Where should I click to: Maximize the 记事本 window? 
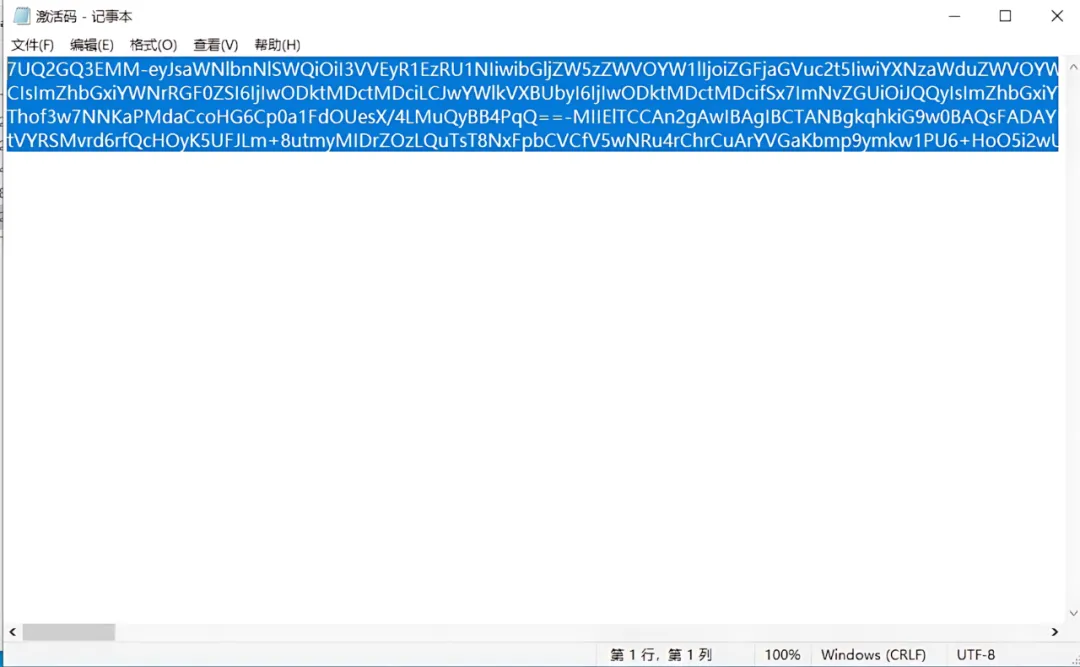pyautogui.click(x=1005, y=16)
